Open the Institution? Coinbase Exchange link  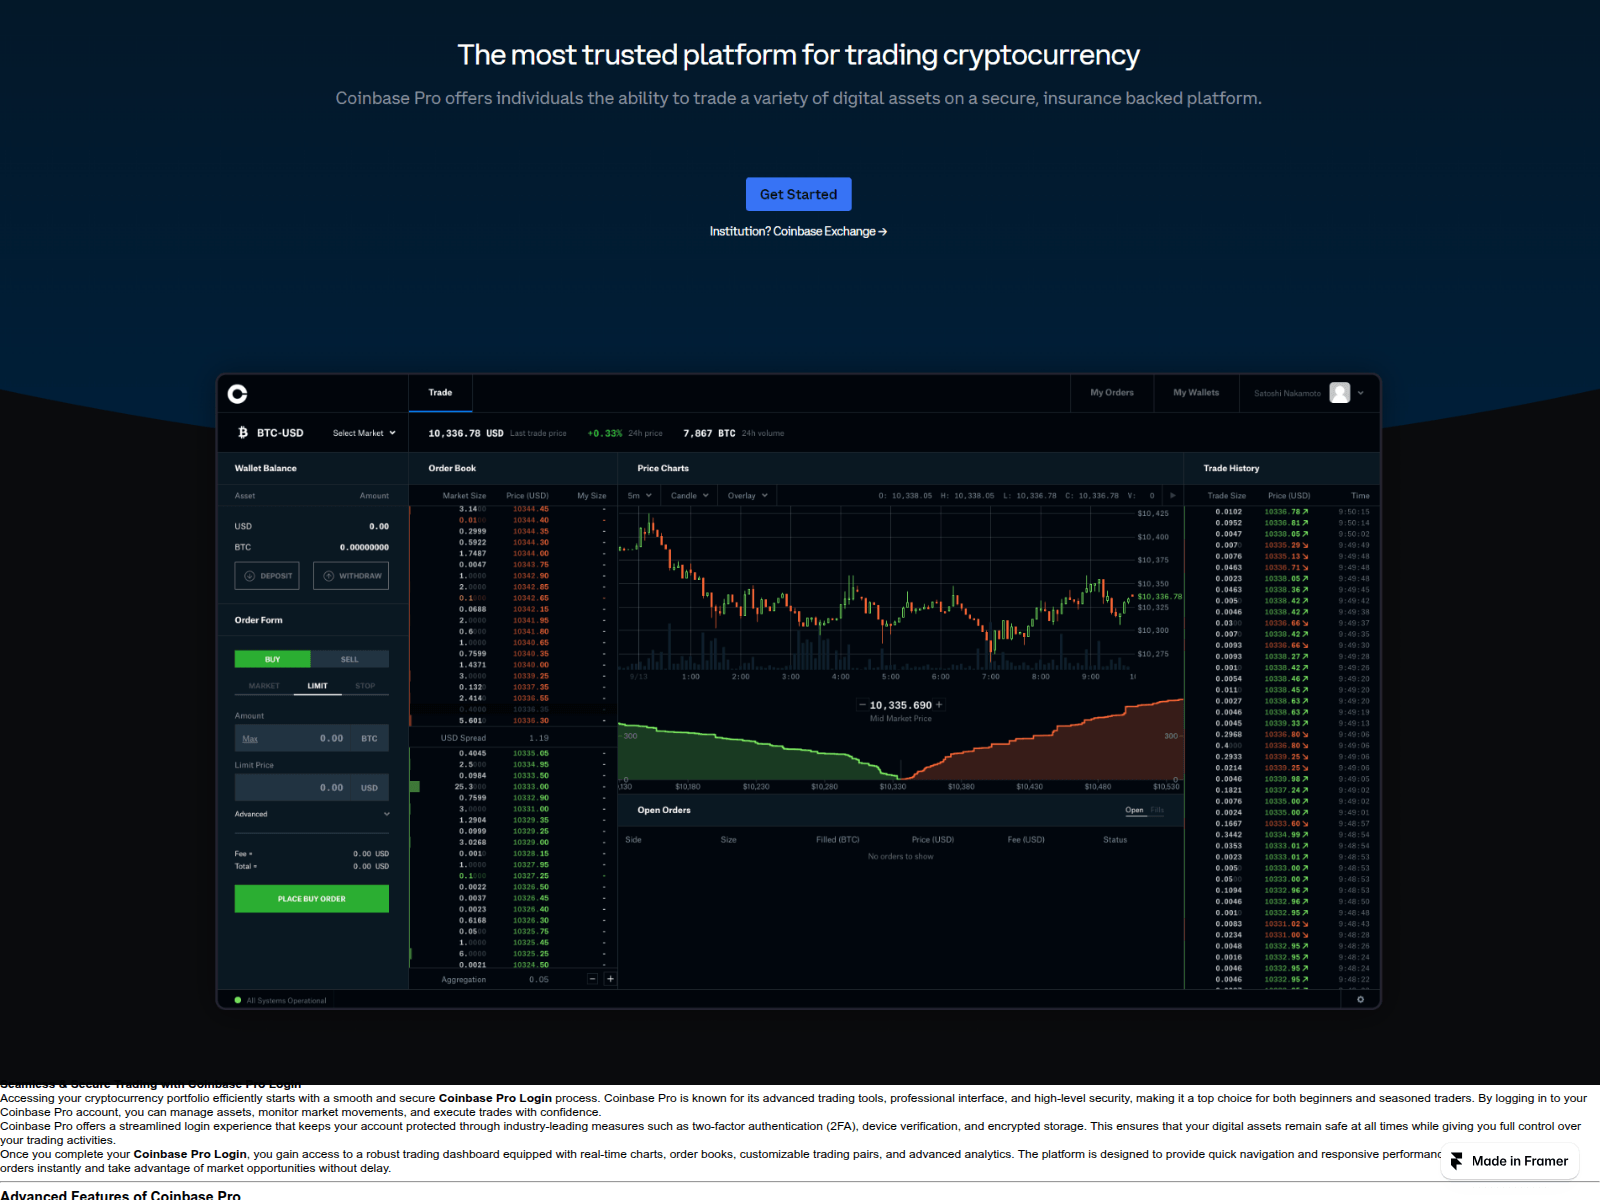point(798,231)
